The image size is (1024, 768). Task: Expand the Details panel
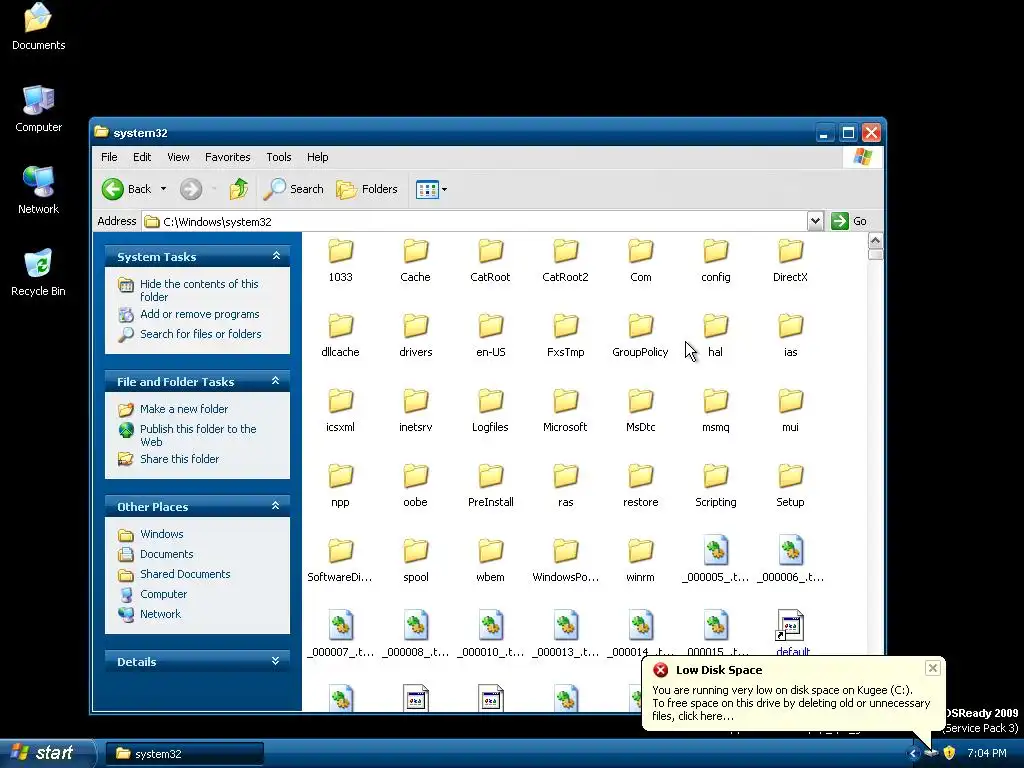(x=276, y=661)
